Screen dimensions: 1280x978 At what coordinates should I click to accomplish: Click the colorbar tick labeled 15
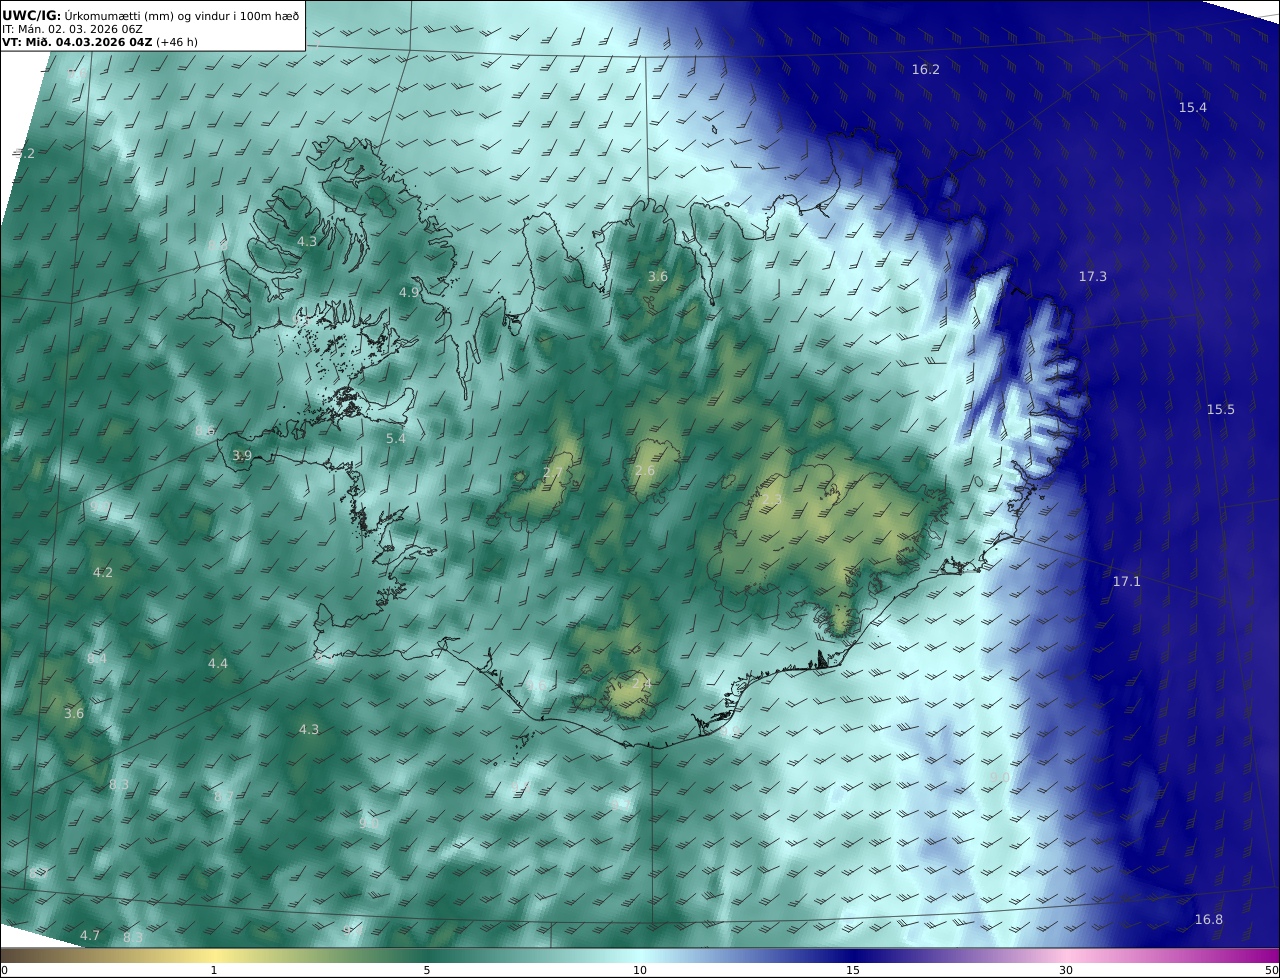pyautogui.click(x=853, y=970)
